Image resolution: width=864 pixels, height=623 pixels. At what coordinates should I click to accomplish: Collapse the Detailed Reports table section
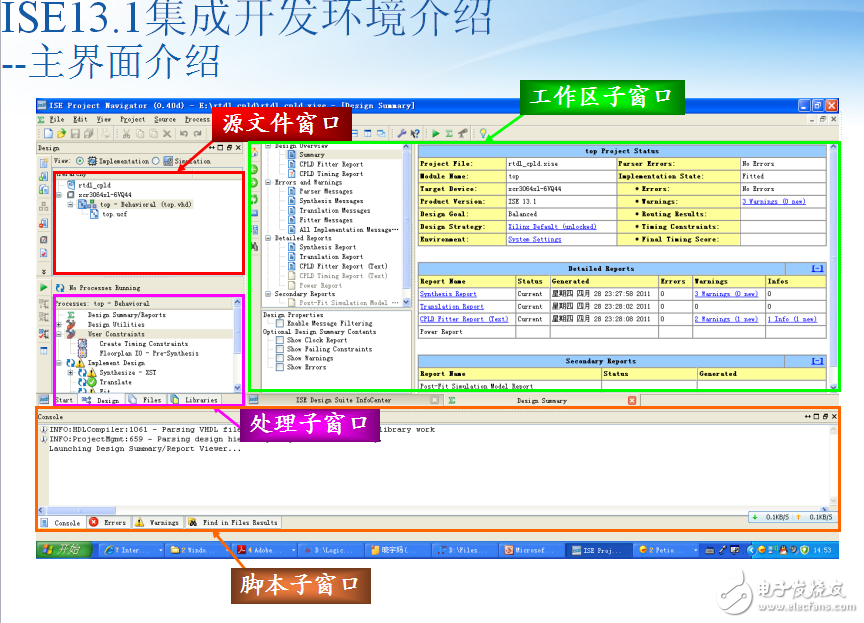817,268
